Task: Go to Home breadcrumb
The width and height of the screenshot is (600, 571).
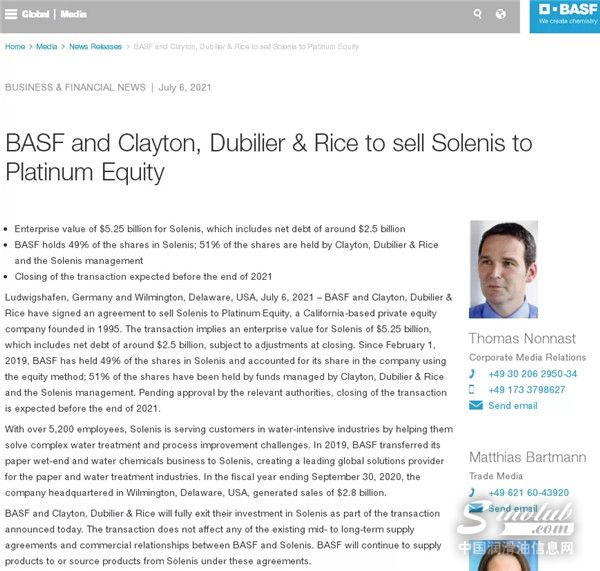Action: click(x=15, y=47)
